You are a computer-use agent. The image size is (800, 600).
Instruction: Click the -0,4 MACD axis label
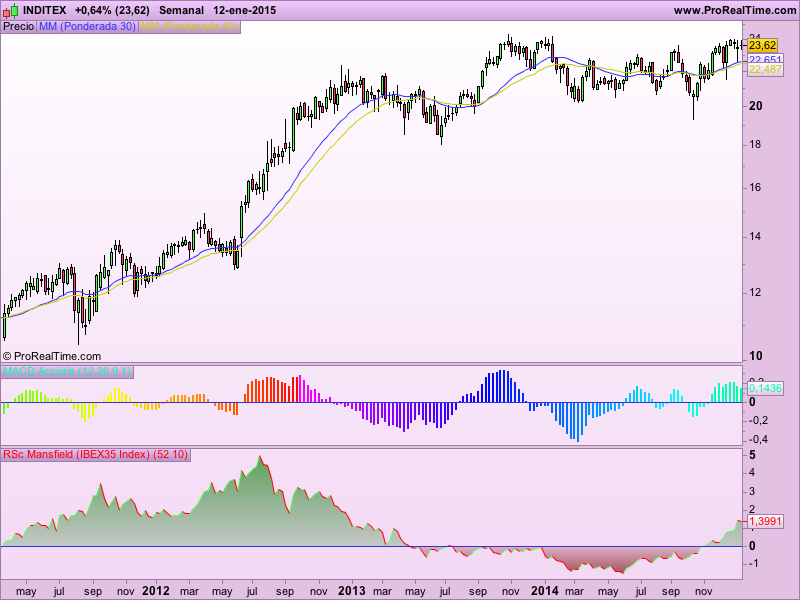click(759, 439)
